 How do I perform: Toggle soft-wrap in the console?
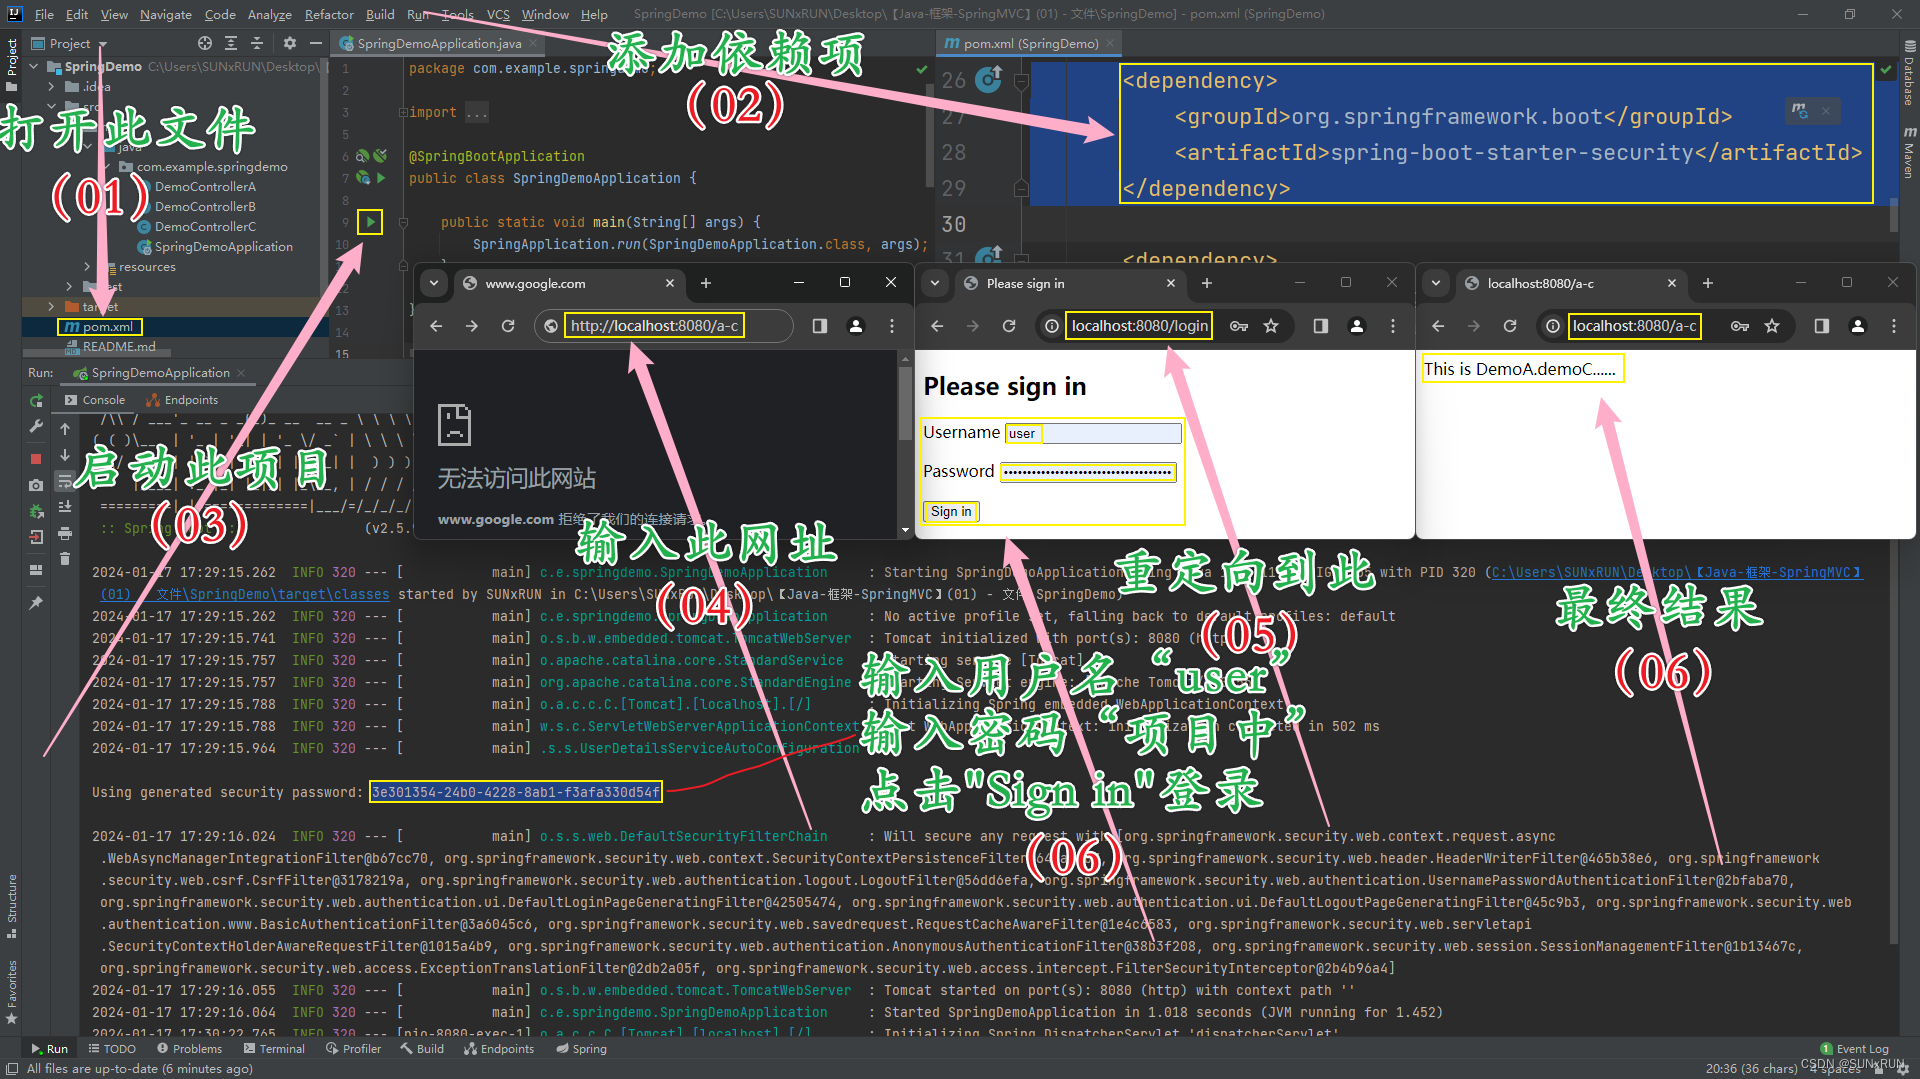65,481
